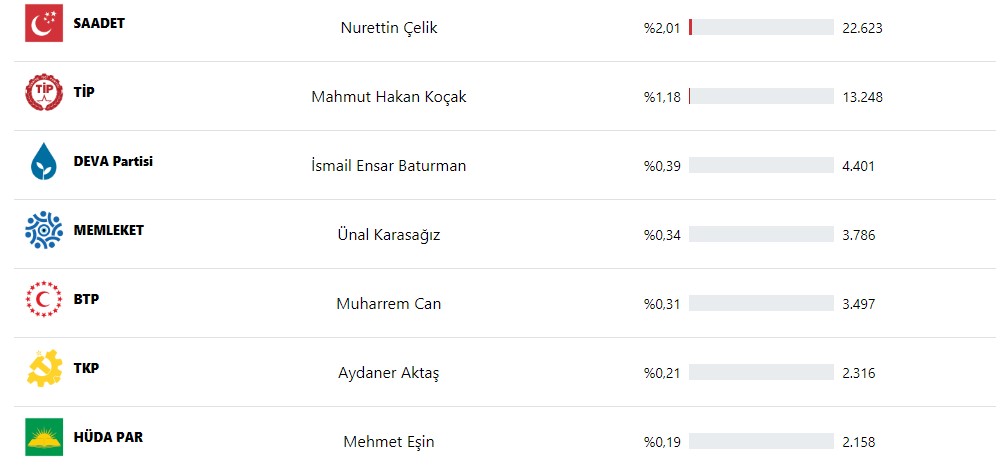Open candidate İsmail Ensar Baturman
Image resolution: width=1007 pixels, height=474 pixels.
389,166
